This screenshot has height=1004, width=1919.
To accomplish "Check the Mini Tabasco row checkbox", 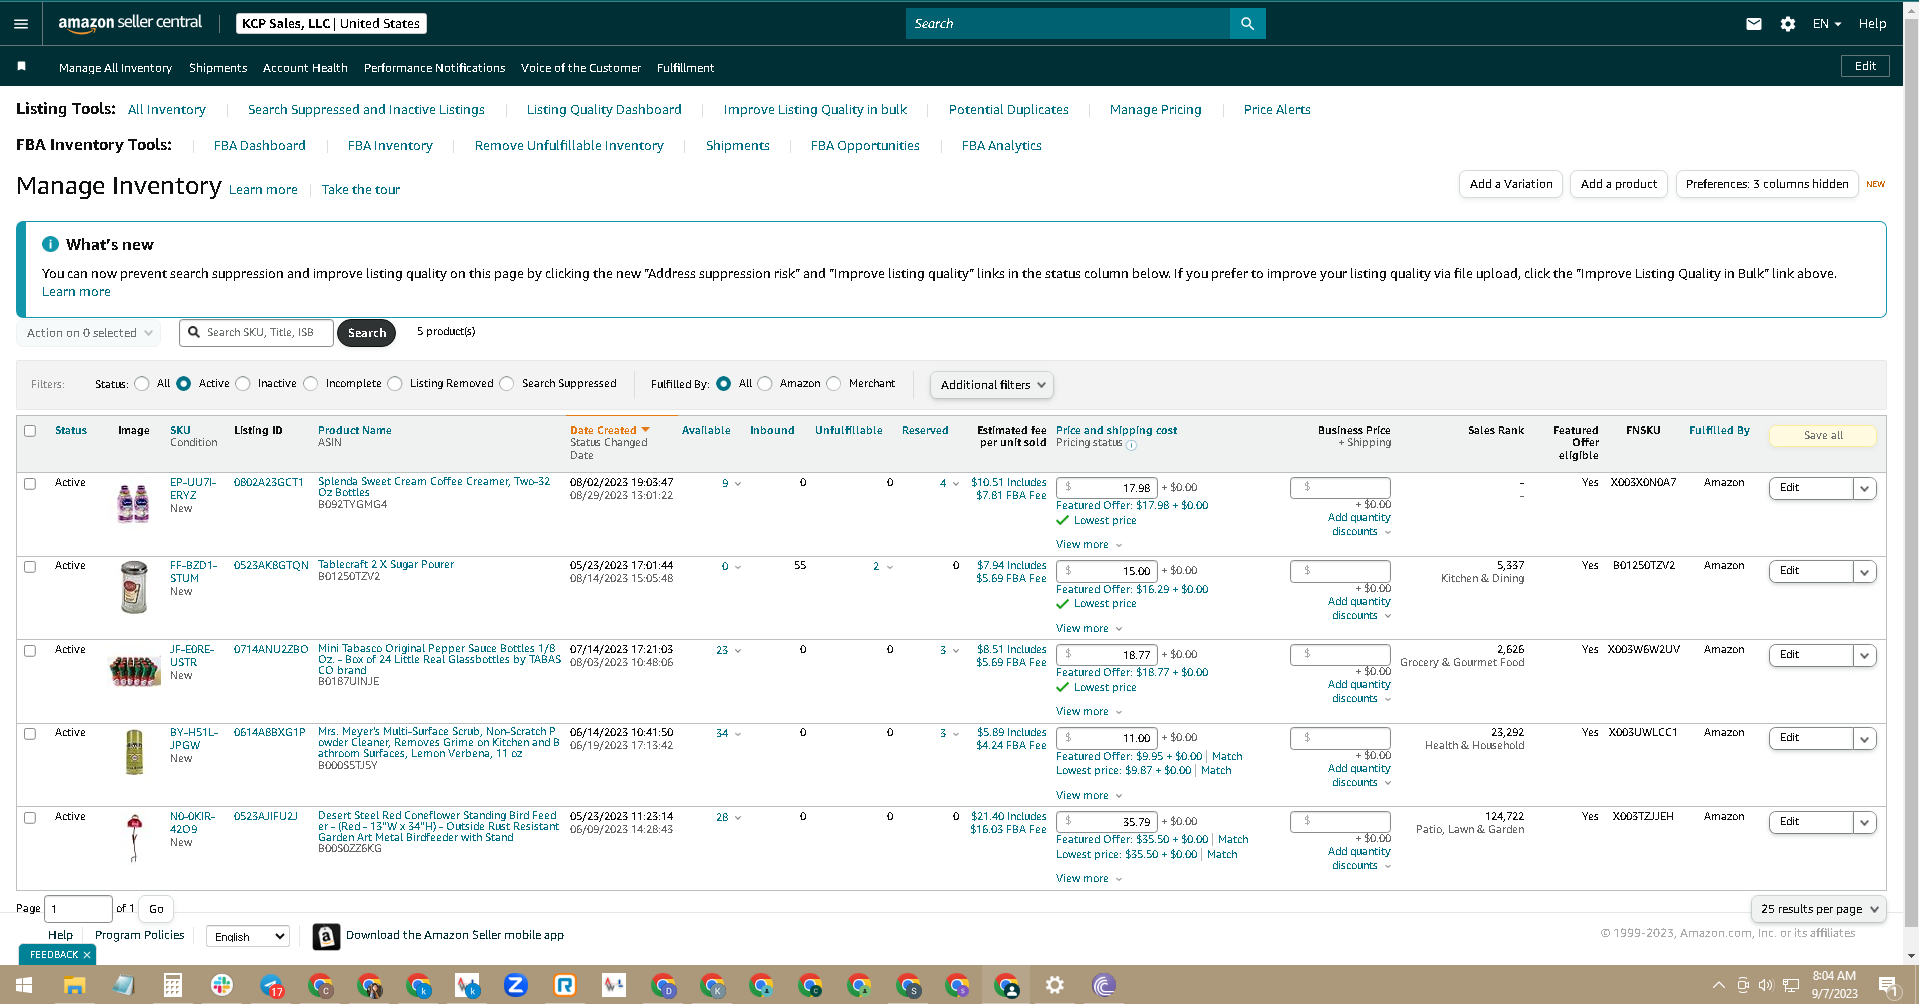I will tap(30, 651).
